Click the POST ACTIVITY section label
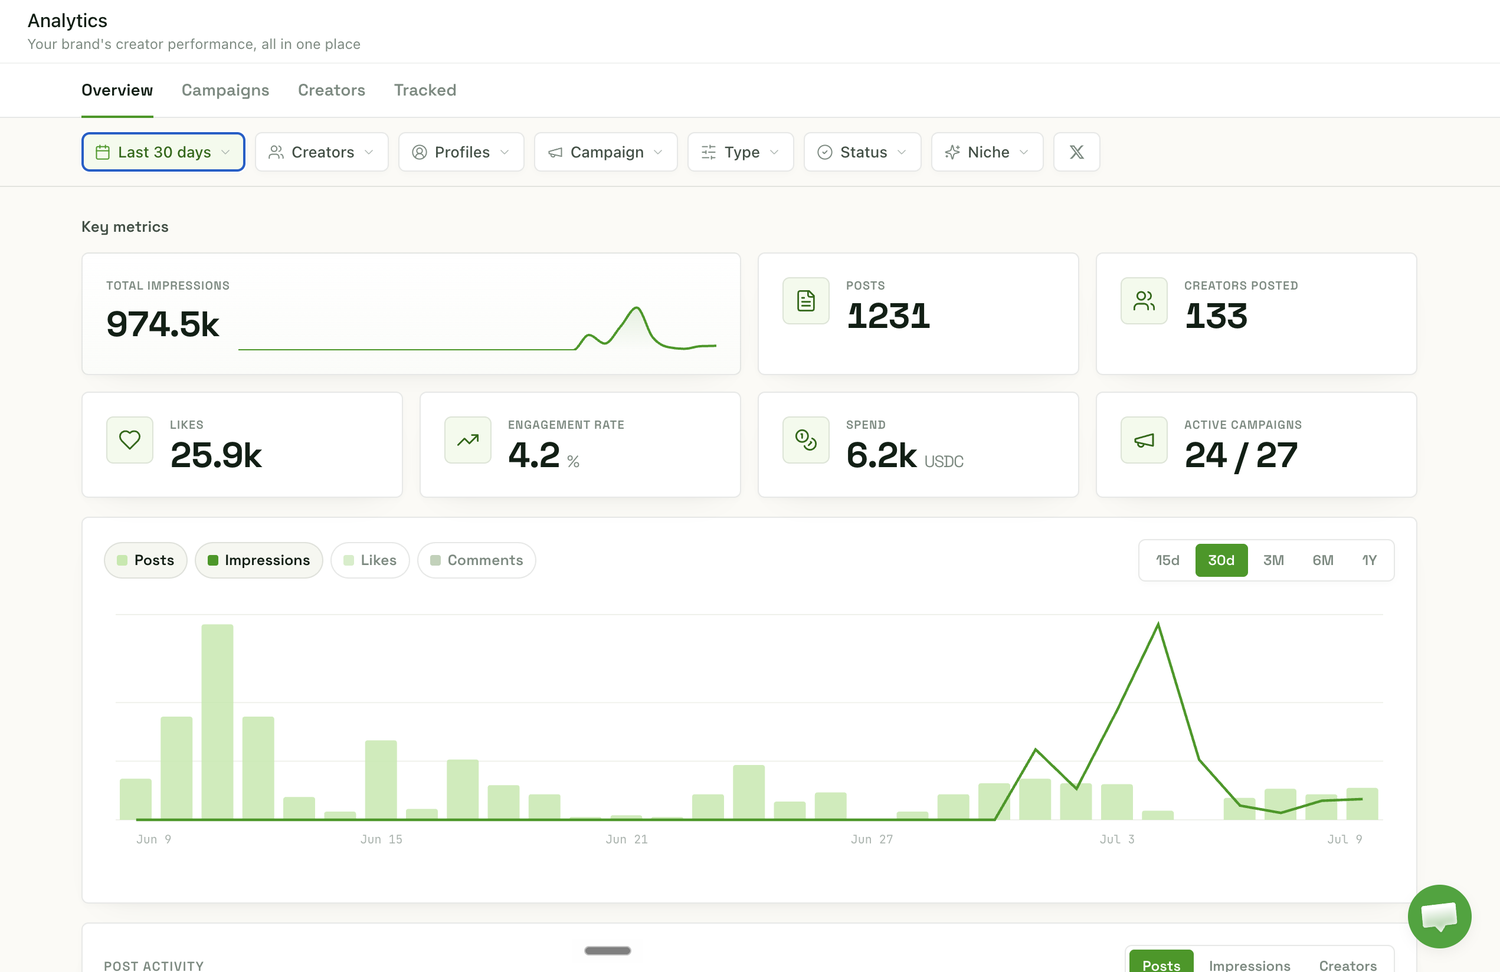The width and height of the screenshot is (1500, 972). [x=154, y=966]
